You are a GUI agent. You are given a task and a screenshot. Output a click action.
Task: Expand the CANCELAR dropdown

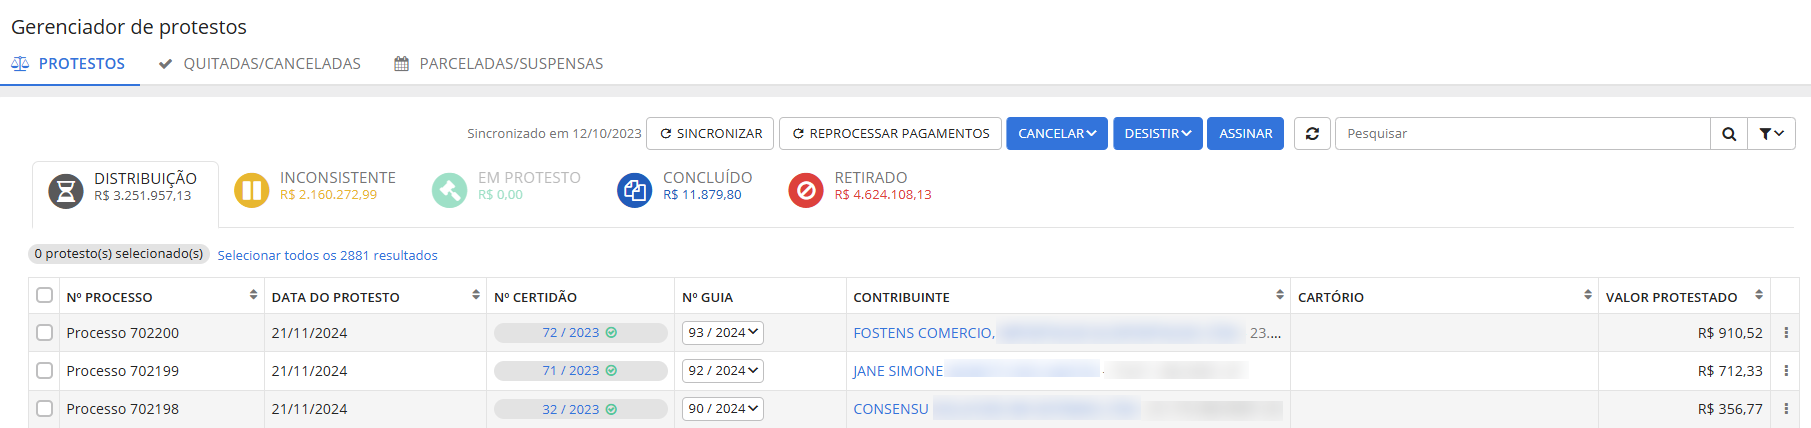tap(1056, 134)
